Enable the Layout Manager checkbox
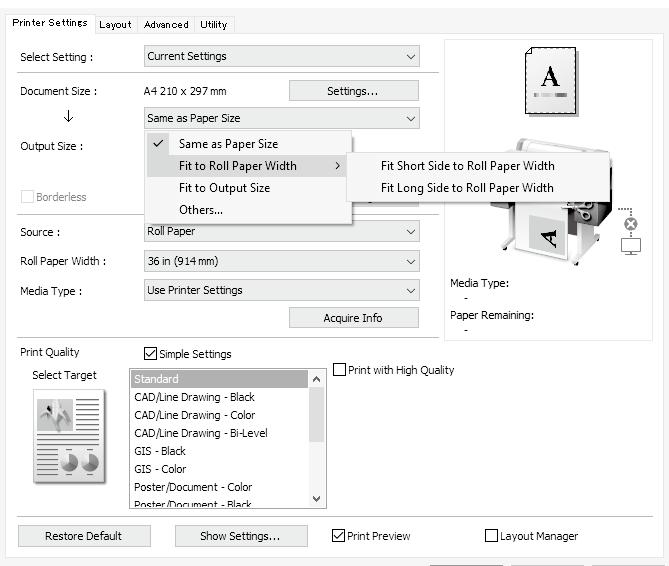This screenshot has height=566, width=669. [492, 535]
